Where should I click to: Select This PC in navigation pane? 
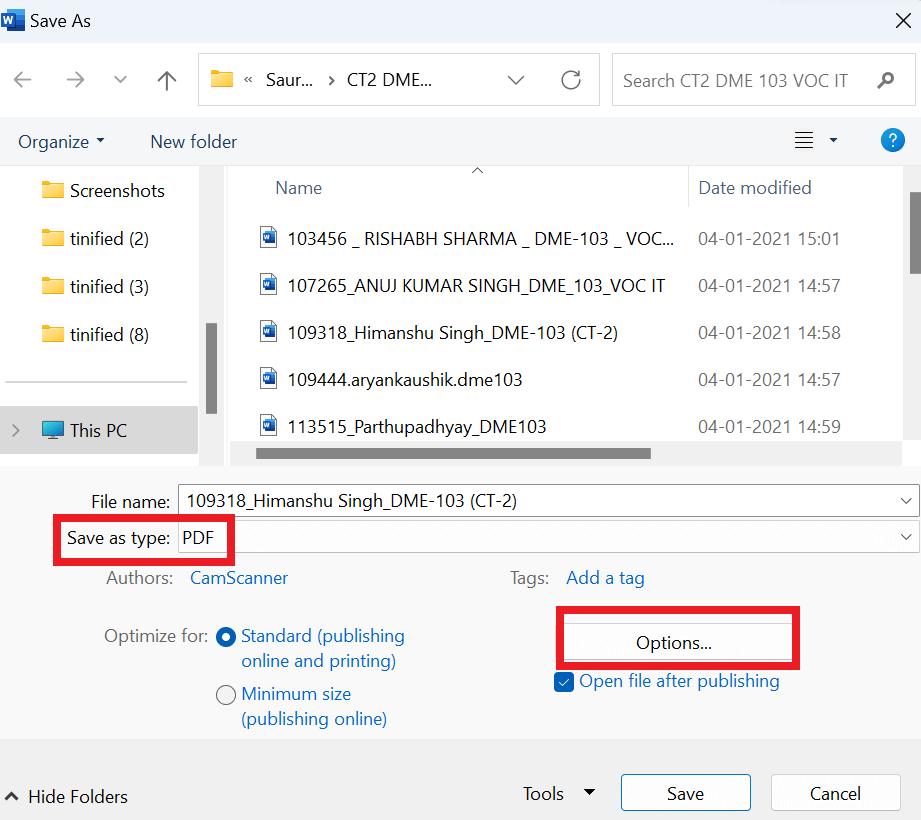99,430
